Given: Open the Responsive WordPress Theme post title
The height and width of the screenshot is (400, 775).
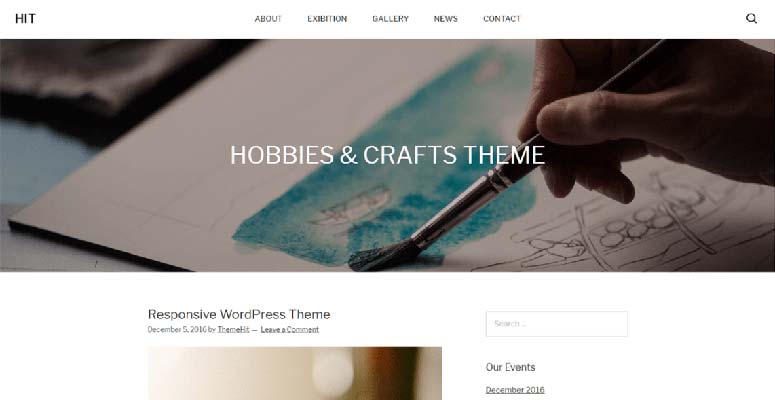Looking at the screenshot, I should [x=239, y=314].
